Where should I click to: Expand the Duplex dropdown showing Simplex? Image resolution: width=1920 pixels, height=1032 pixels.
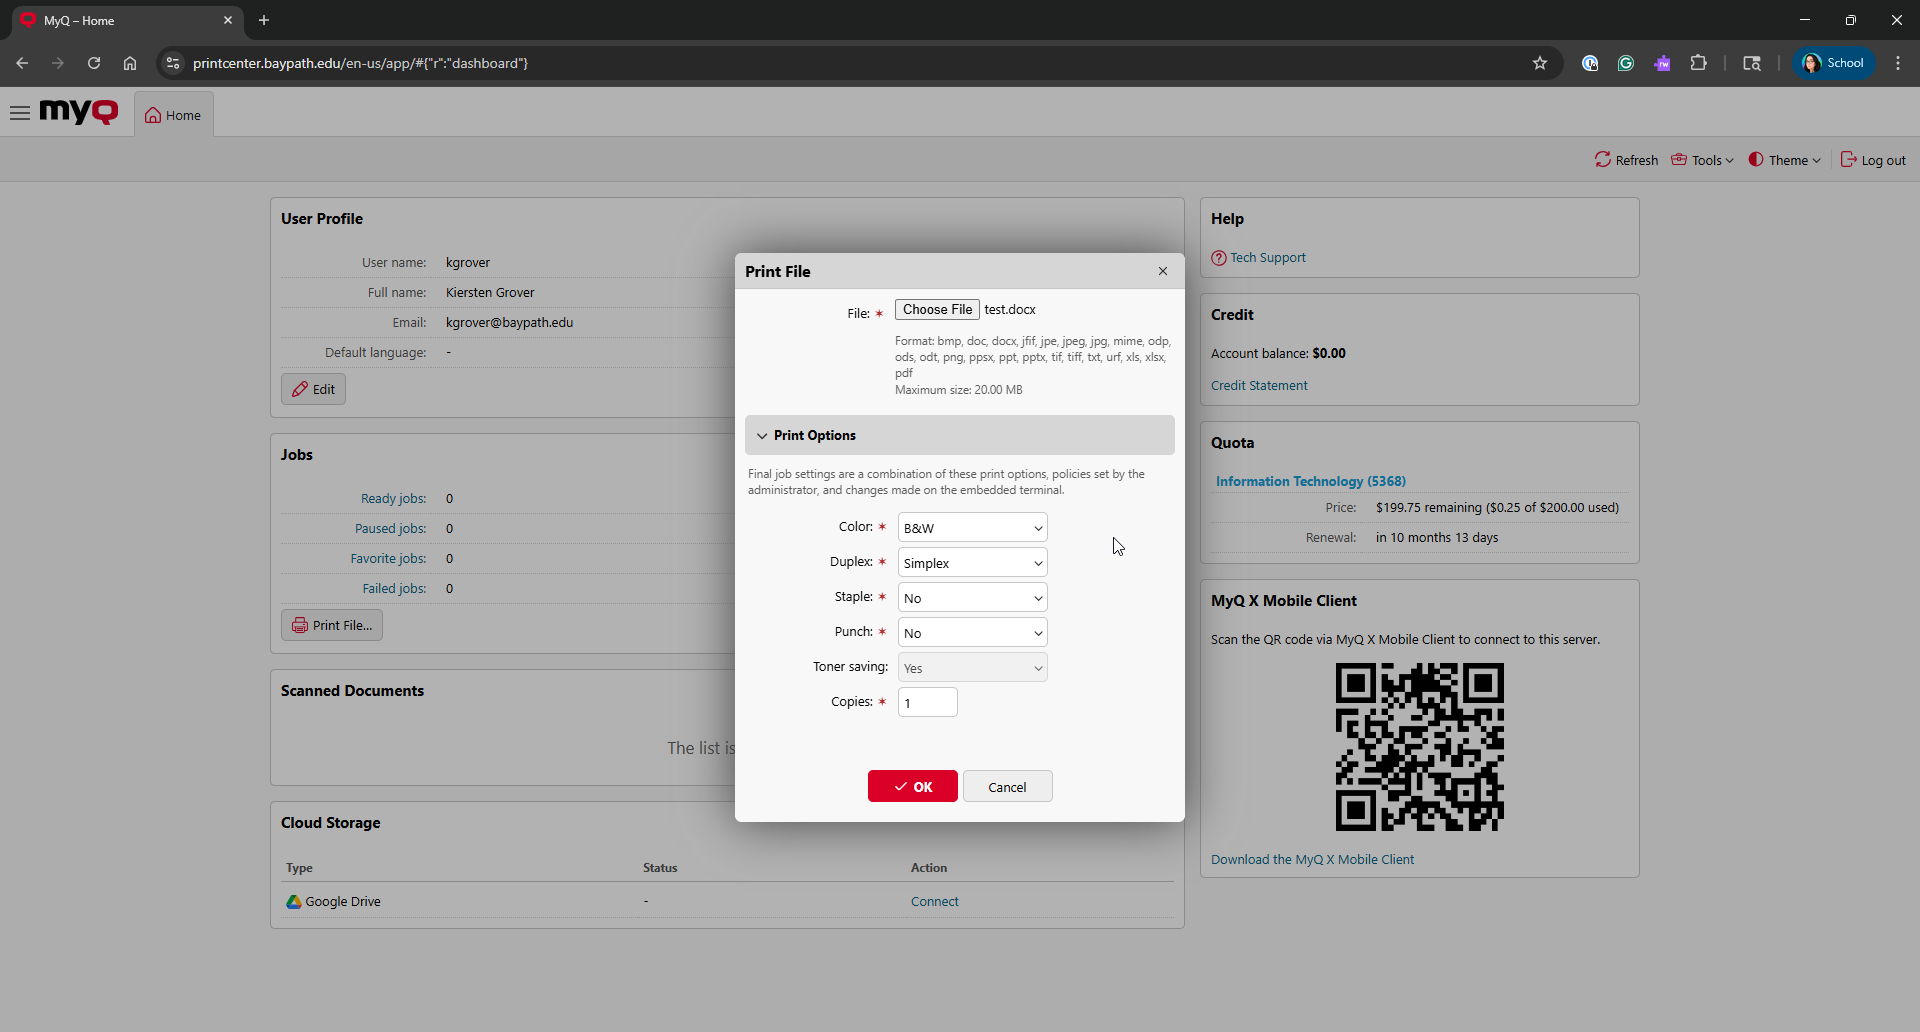pyautogui.click(x=972, y=563)
